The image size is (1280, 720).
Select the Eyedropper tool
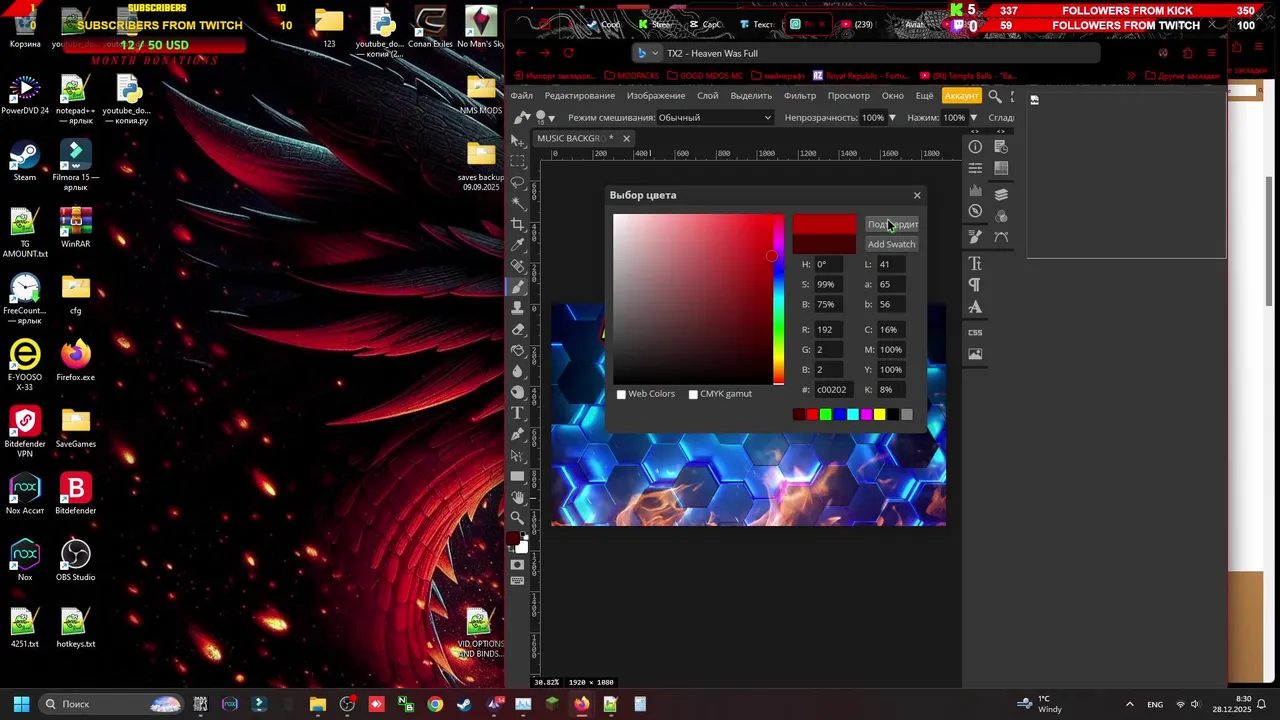pos(517,245)
